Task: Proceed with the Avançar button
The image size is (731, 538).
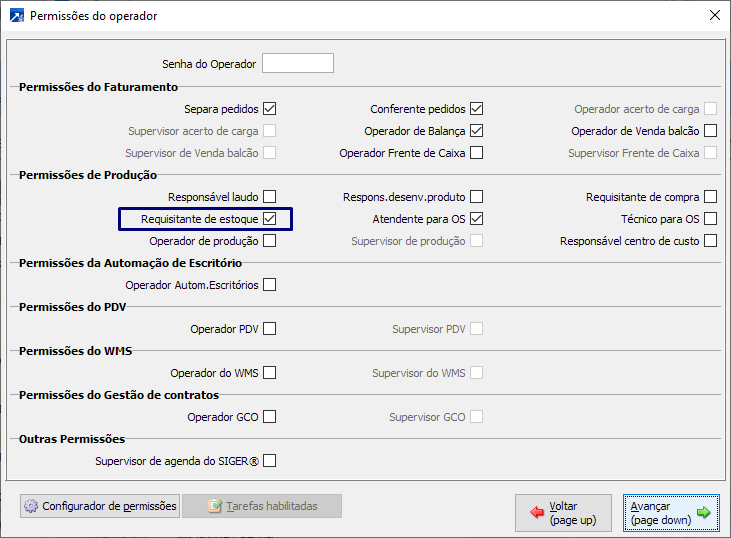Action: click(x=671, y=513)
